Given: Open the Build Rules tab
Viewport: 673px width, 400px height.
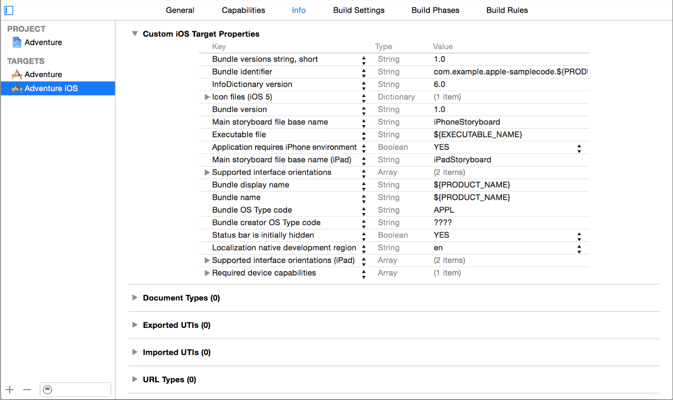Looking at the screenshot, I should point(507,10).
